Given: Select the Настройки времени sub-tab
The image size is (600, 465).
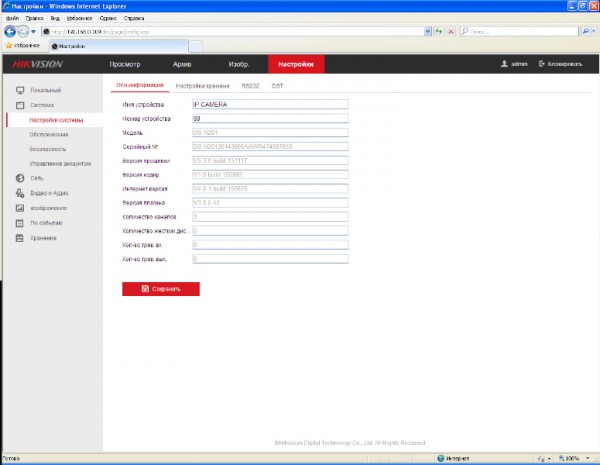Looking at the screenshot, I should pyautogui.click(x=202, y=86).
